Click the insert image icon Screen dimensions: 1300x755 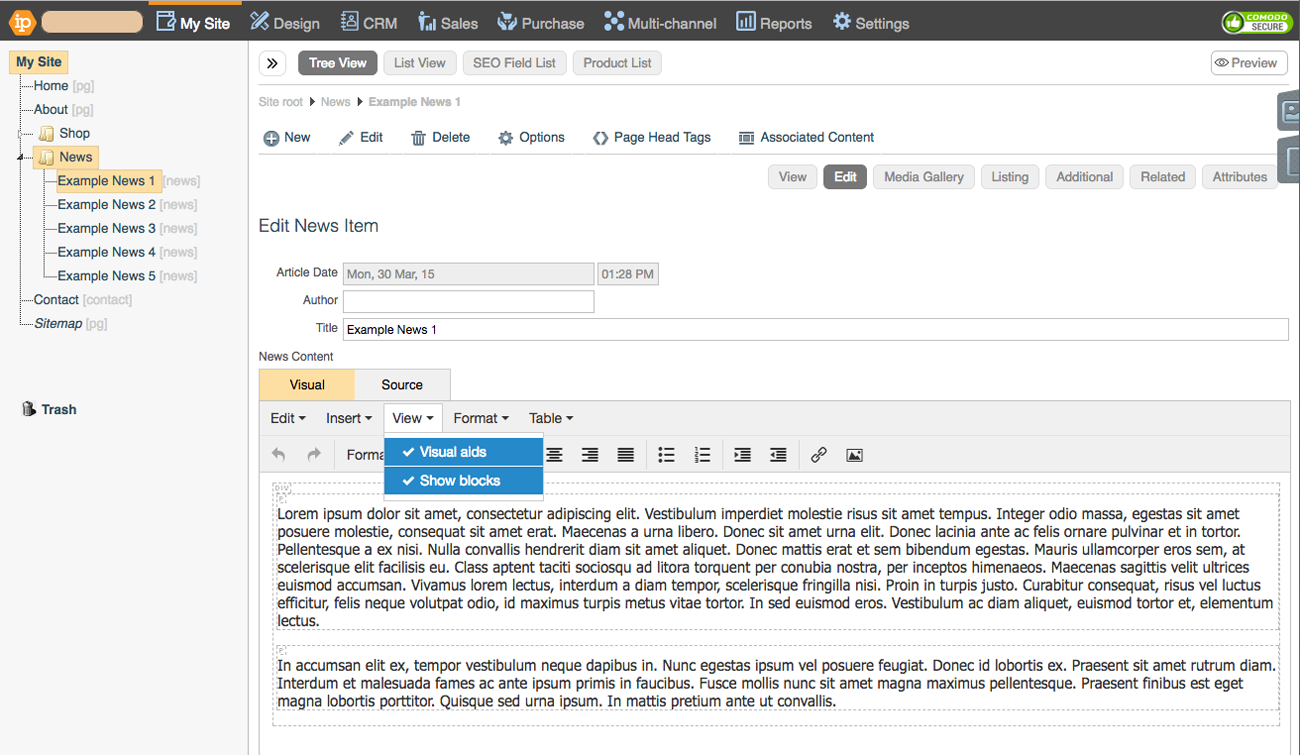coord(854,455)
